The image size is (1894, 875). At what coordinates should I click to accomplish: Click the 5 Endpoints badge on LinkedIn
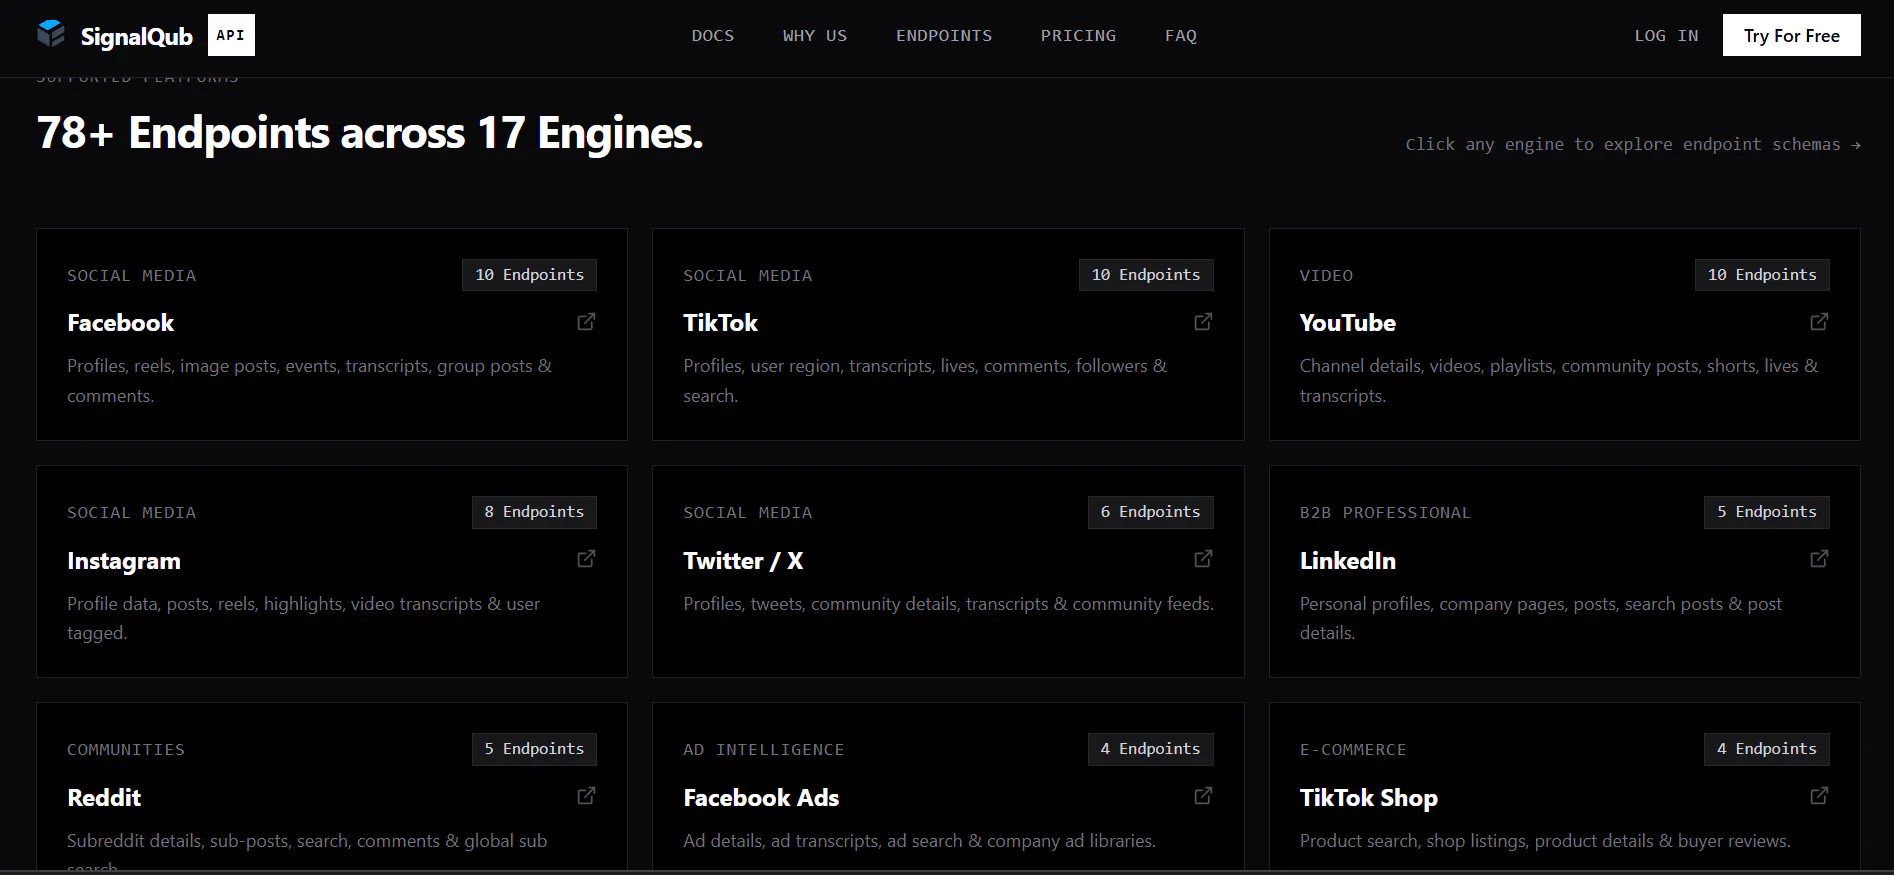point(1767,512)
